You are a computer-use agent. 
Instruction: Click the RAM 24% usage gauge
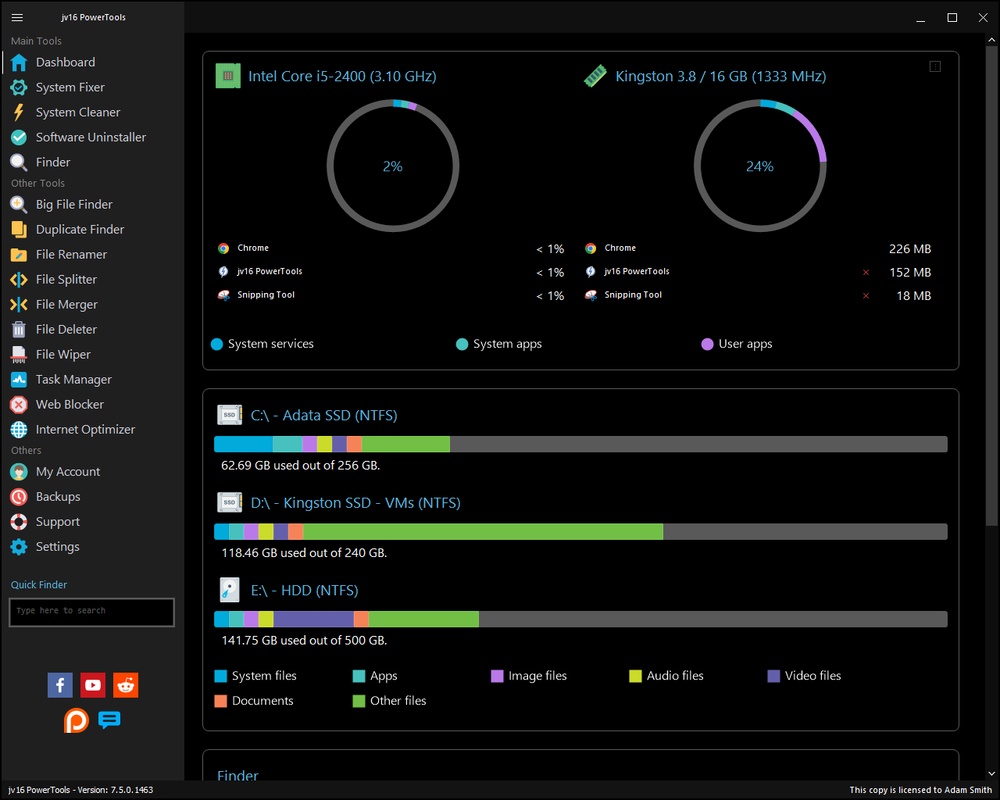pyautogui.click(x=760, y=166)
